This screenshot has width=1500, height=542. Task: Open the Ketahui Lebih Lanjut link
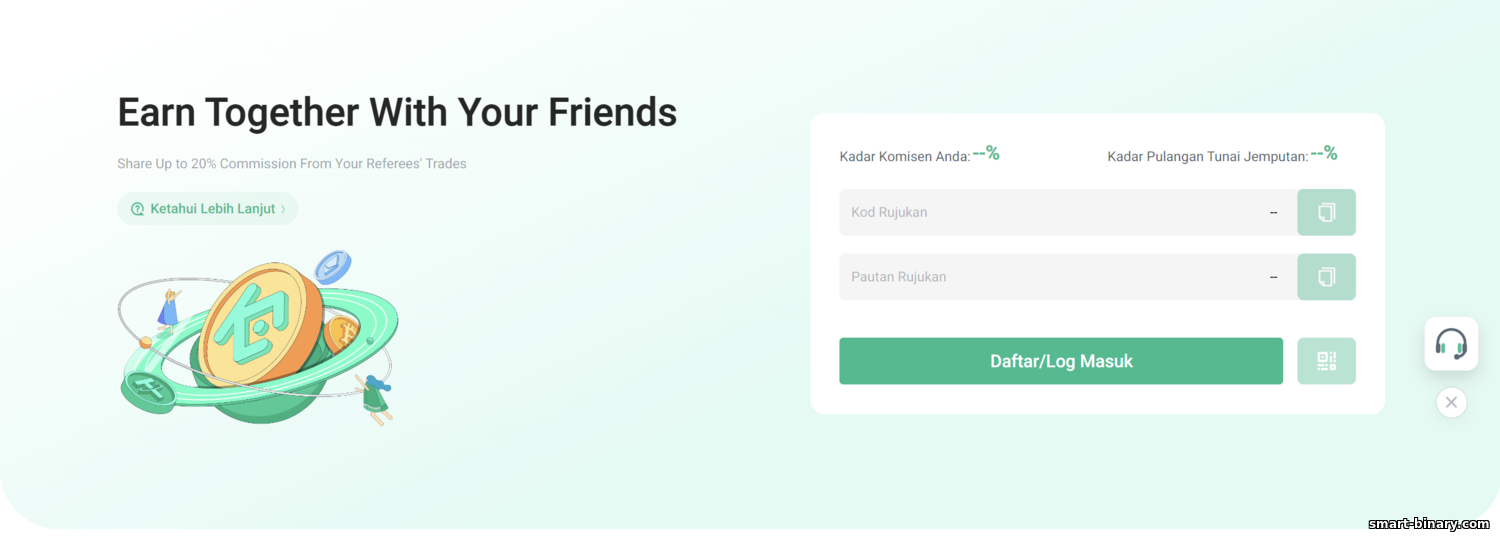pos(208,209)
